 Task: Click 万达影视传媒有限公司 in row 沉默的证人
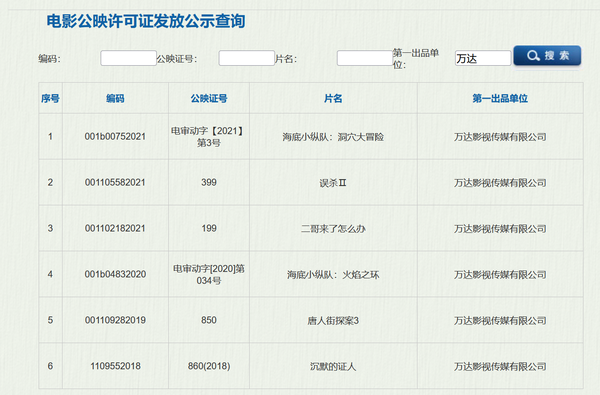point(500,367)
